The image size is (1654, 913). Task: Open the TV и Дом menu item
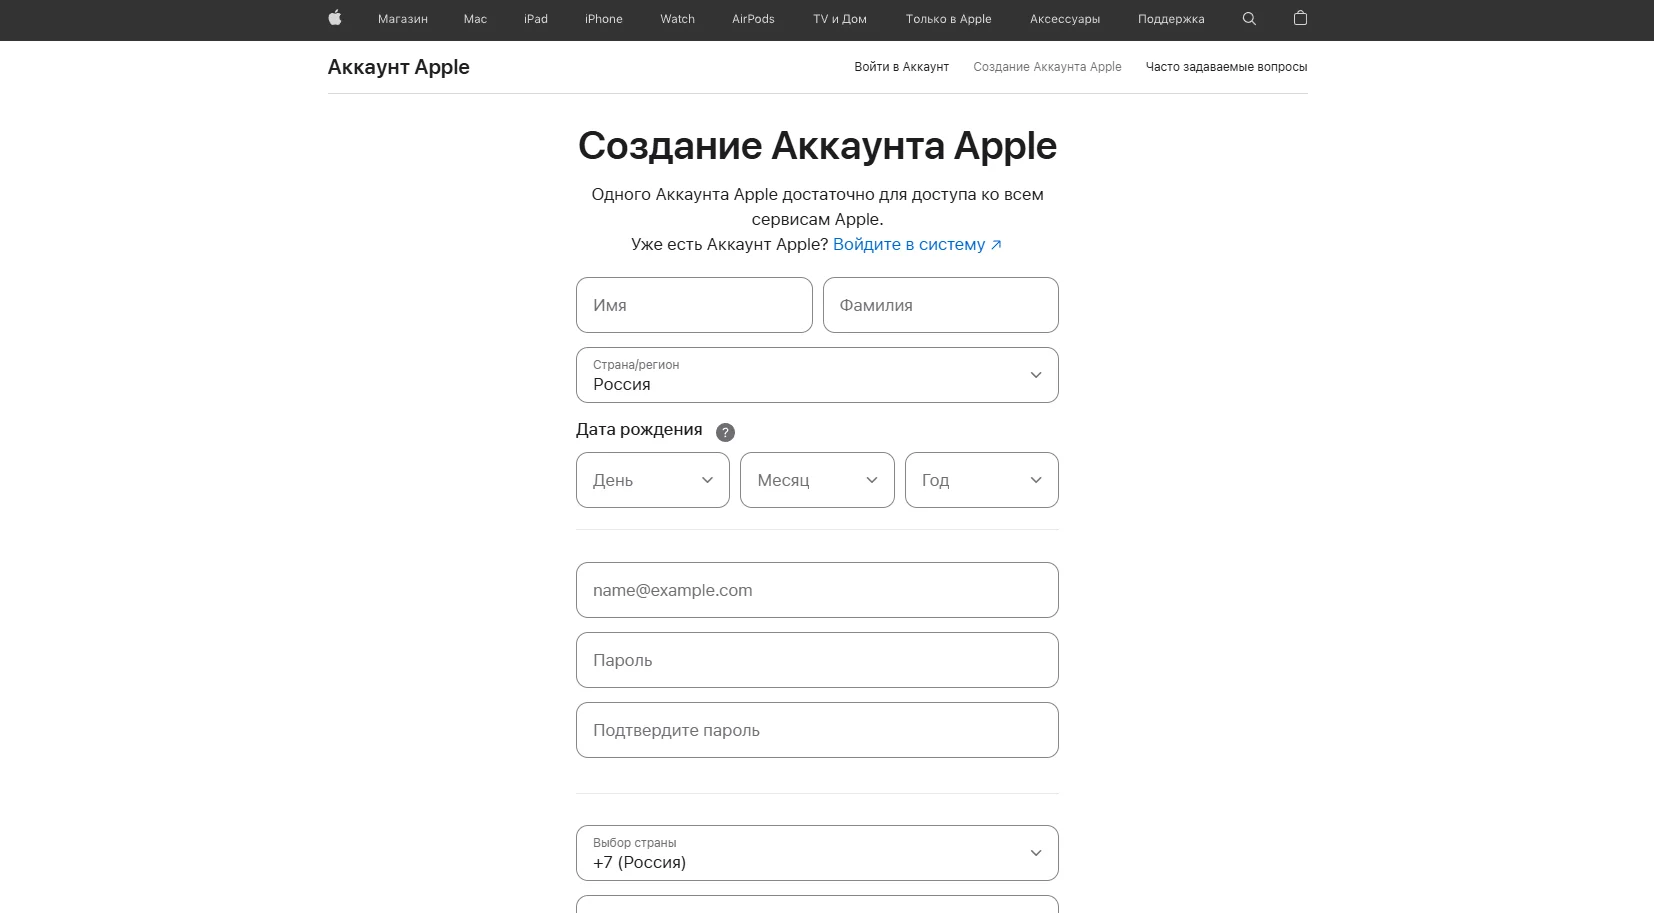tap(840, 19)
